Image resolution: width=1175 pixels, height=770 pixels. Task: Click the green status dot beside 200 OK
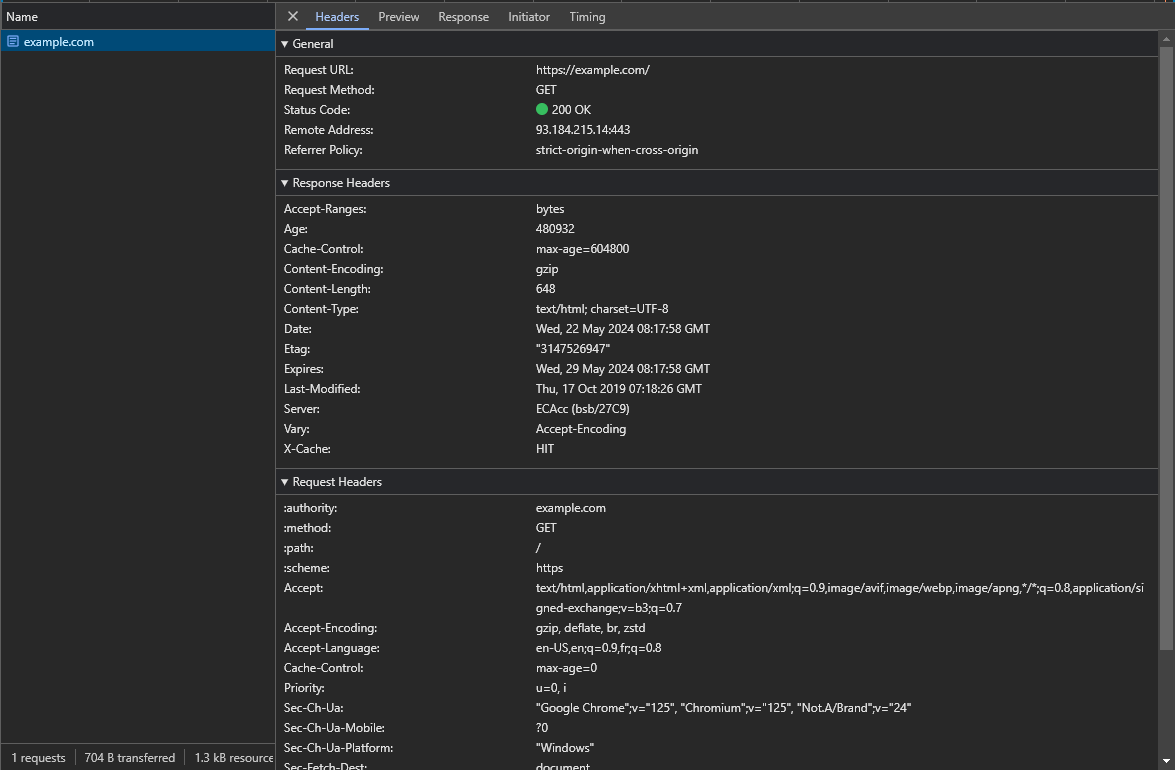pyautogui.click(x=542, y=110)
